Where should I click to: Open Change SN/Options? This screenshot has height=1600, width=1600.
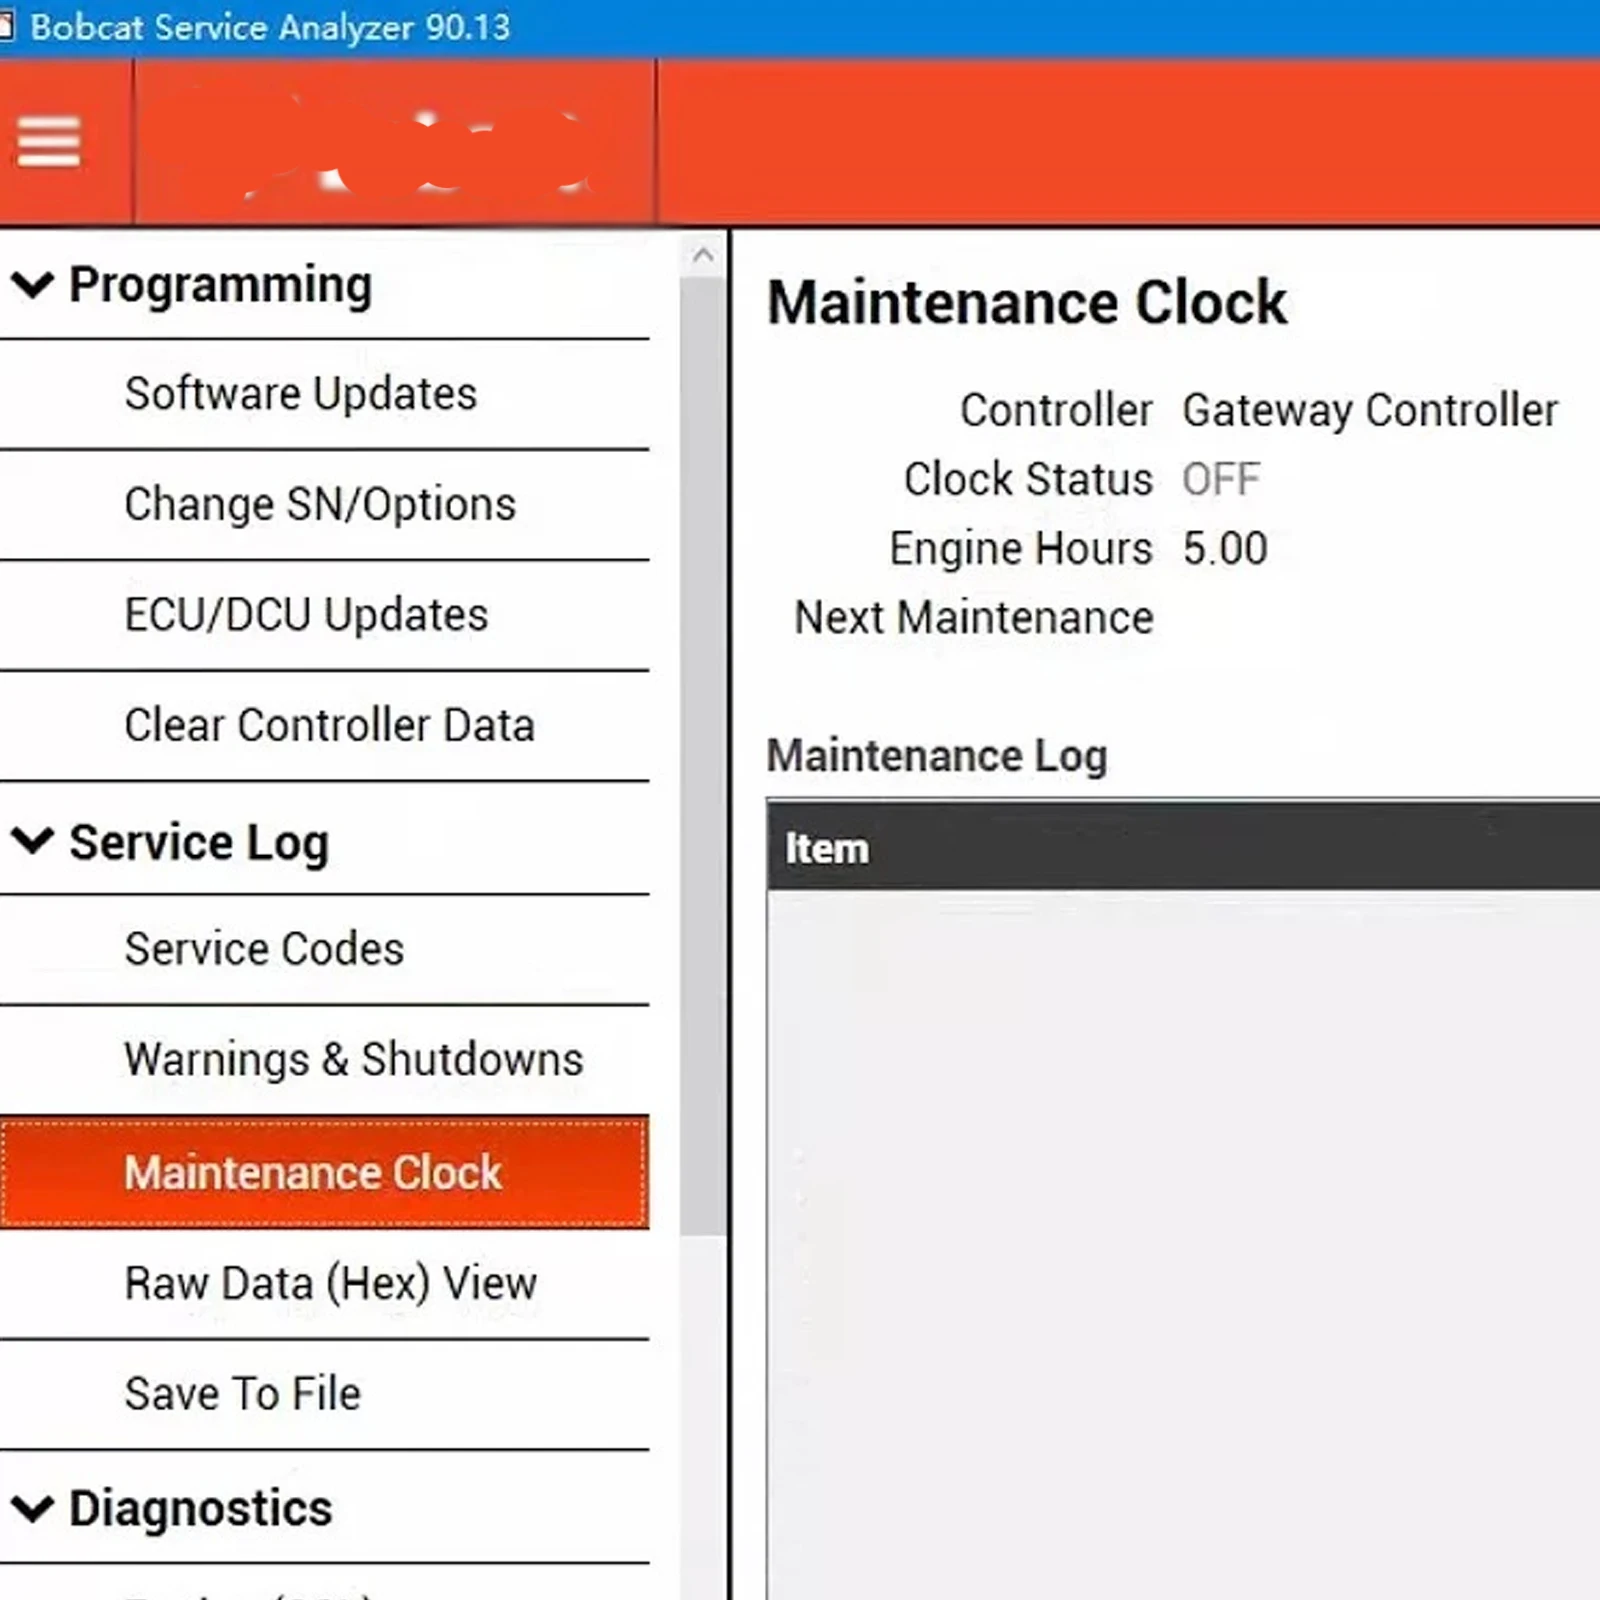pos(324,505)
